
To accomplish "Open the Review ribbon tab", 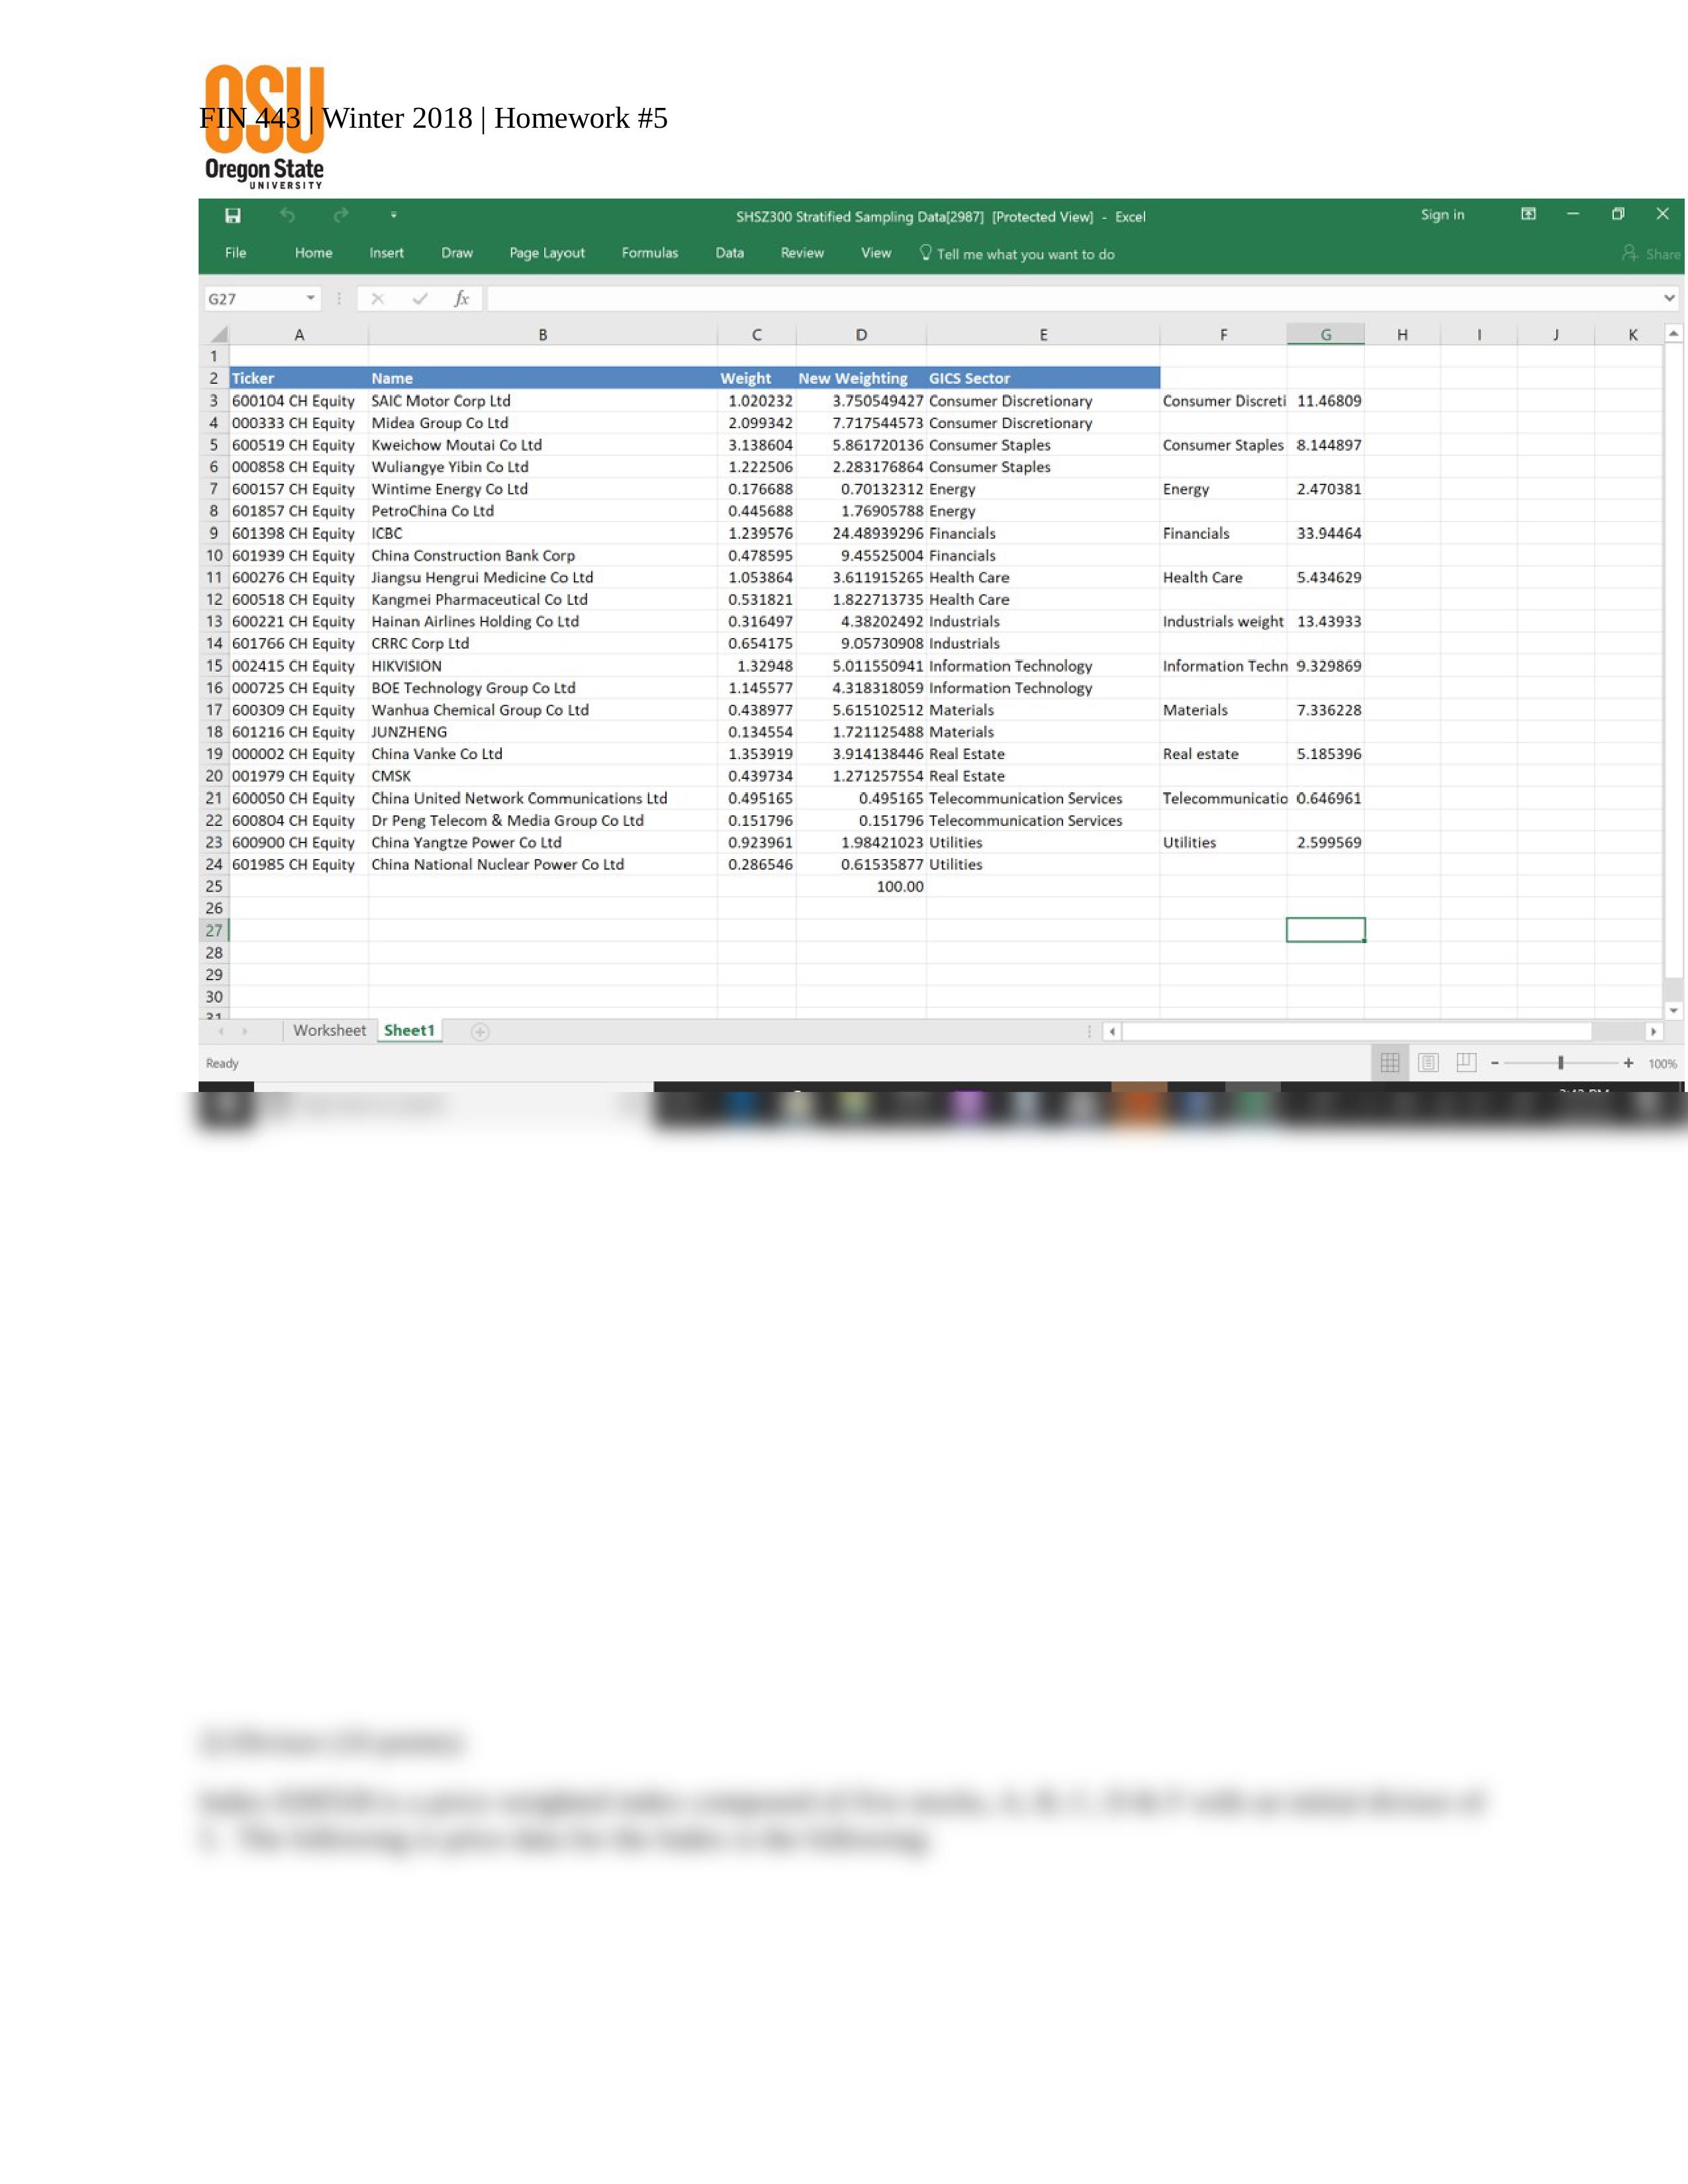I will 802,253.
